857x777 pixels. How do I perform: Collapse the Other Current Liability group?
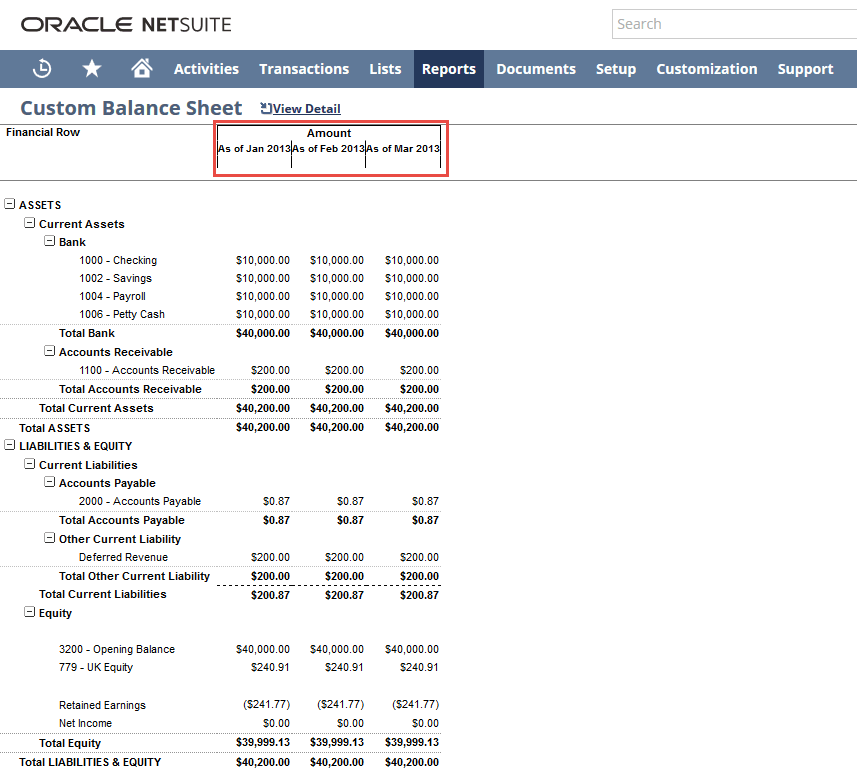pyautogui.click(x=50, y=538)
